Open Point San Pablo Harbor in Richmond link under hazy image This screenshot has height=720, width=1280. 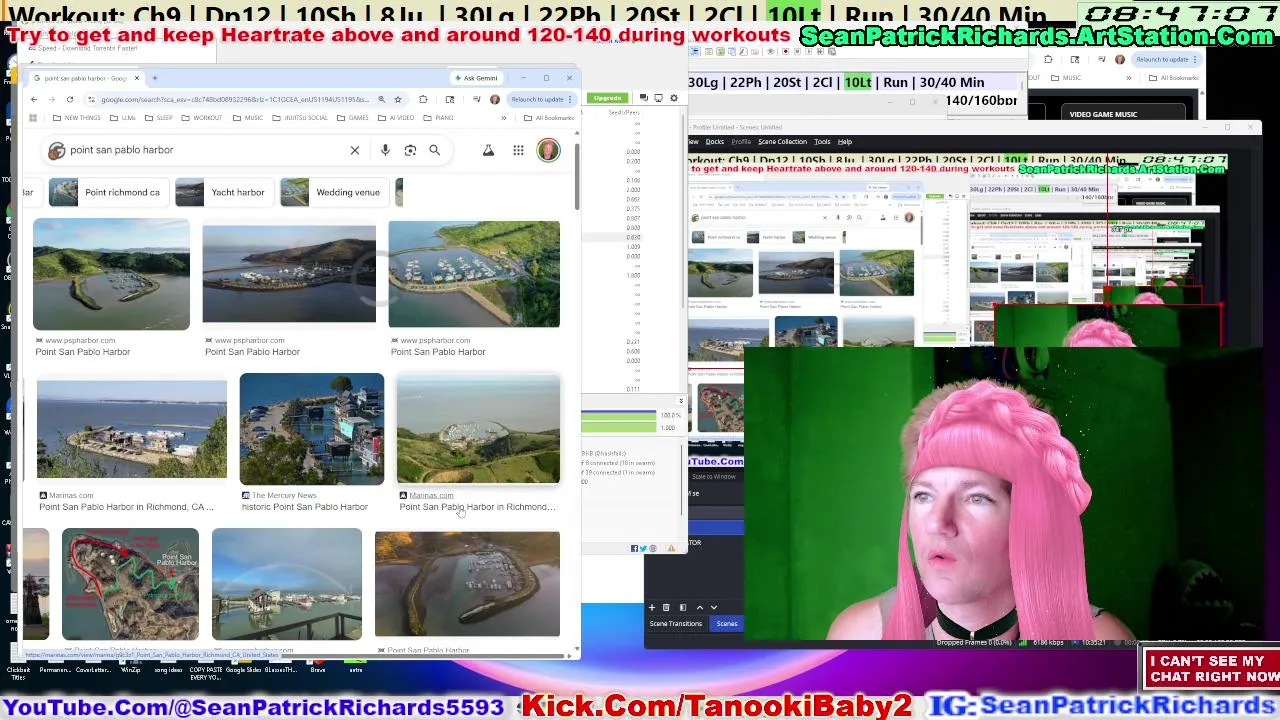(477, 507)
